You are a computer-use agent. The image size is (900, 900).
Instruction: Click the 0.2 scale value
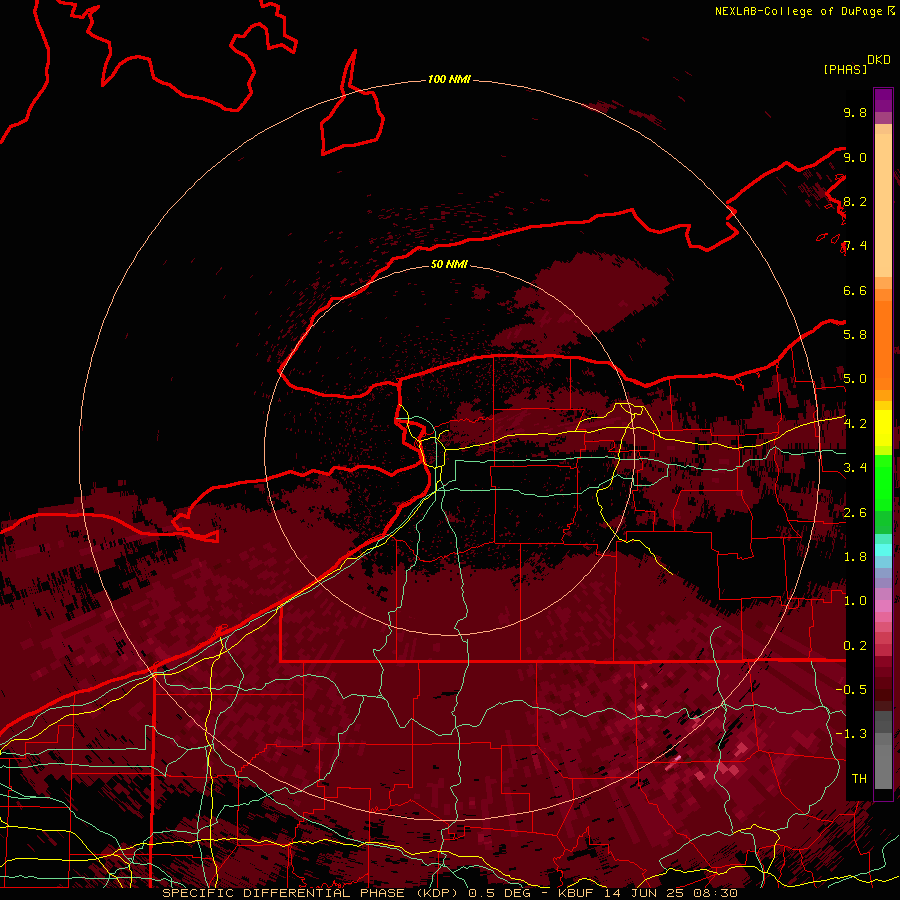tap(855, 646)
